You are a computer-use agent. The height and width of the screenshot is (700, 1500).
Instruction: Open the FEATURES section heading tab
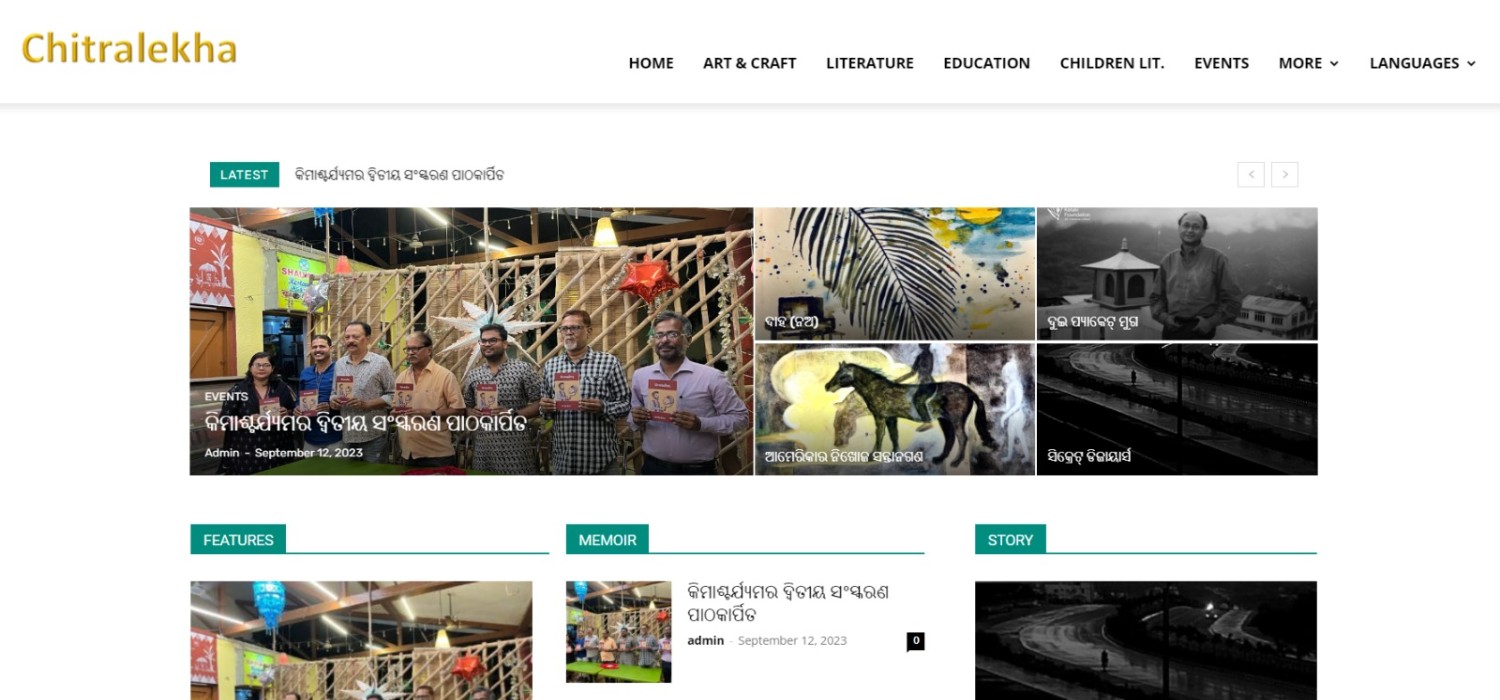[238, 539]
